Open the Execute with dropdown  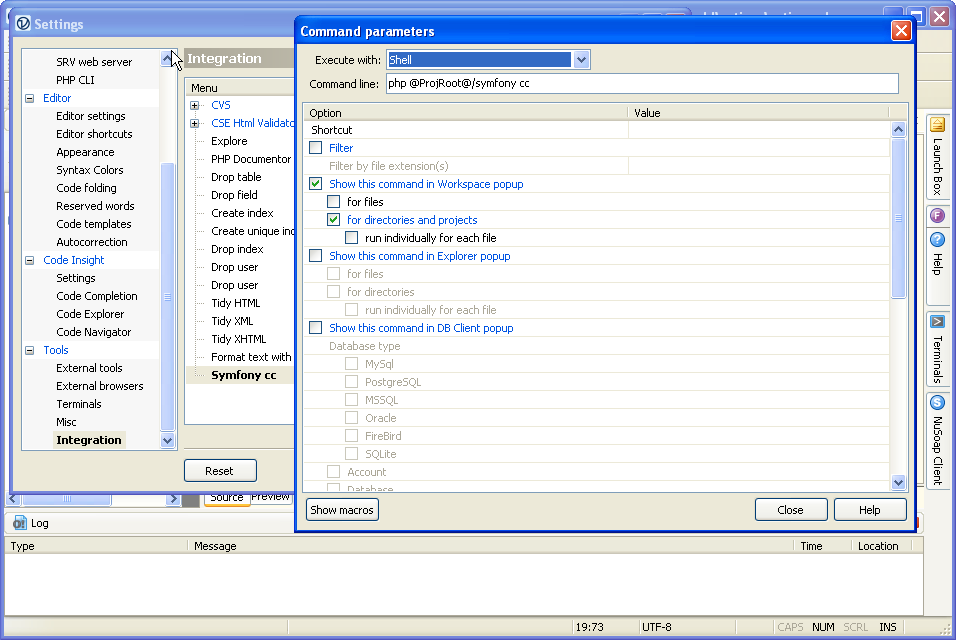(582, 60)
